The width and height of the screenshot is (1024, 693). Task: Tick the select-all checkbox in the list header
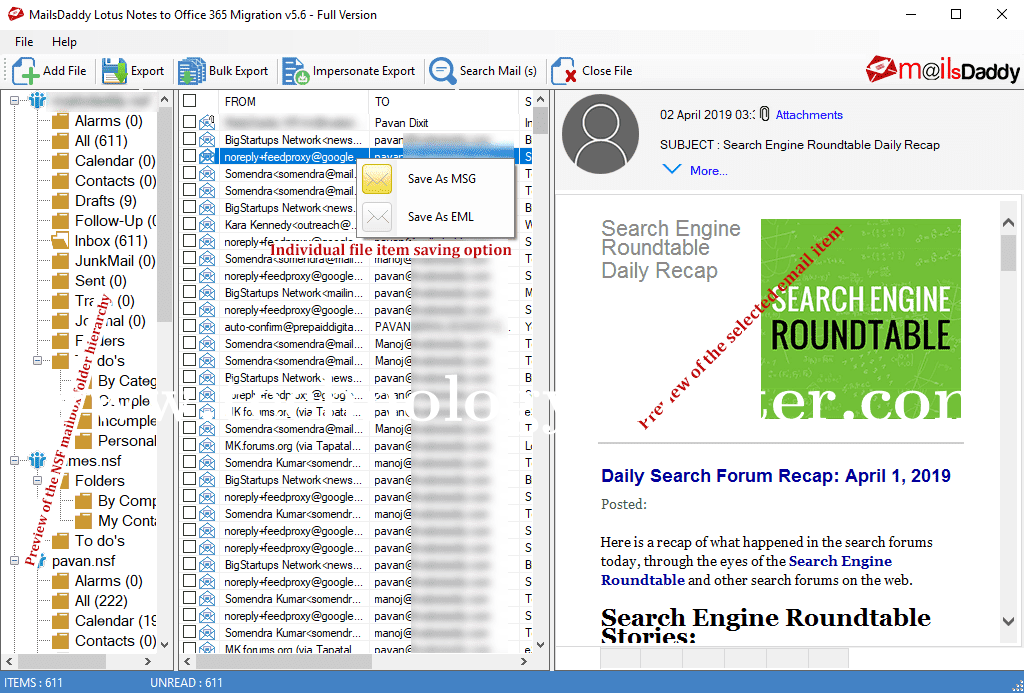(189, 101)
